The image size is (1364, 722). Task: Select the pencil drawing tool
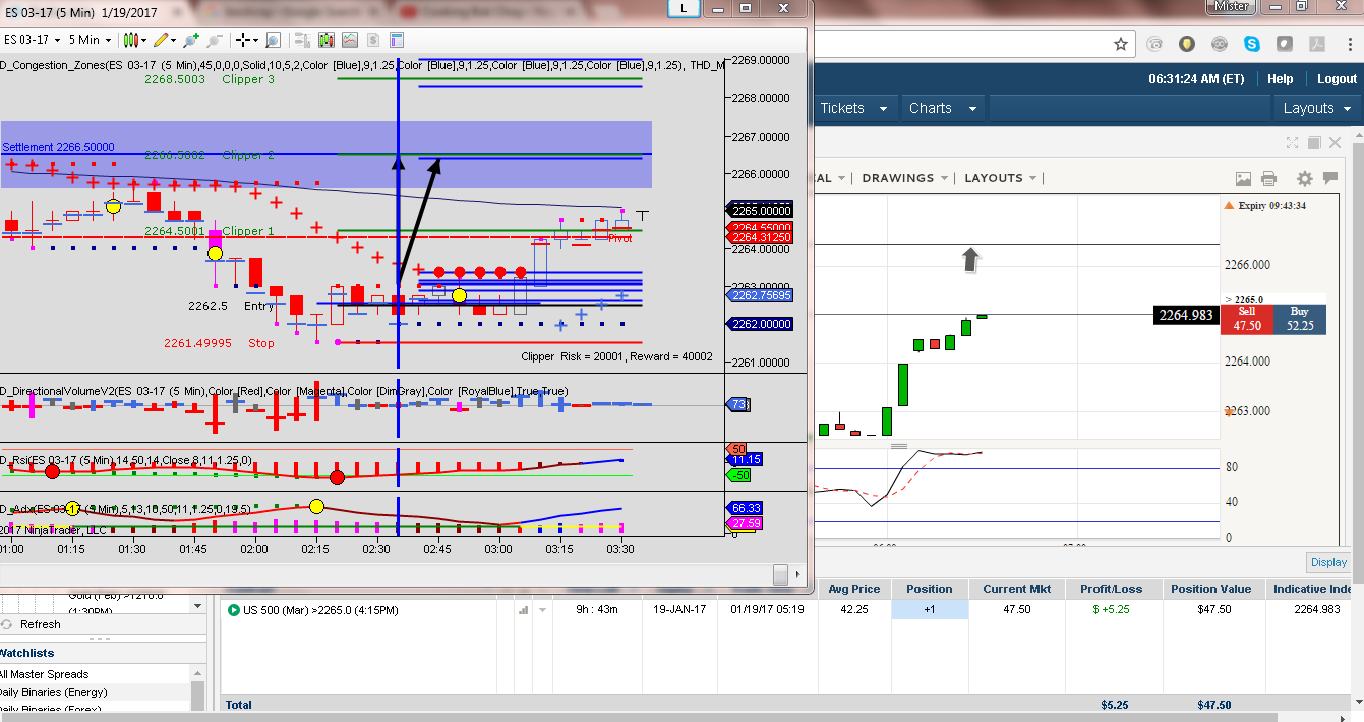162,40
